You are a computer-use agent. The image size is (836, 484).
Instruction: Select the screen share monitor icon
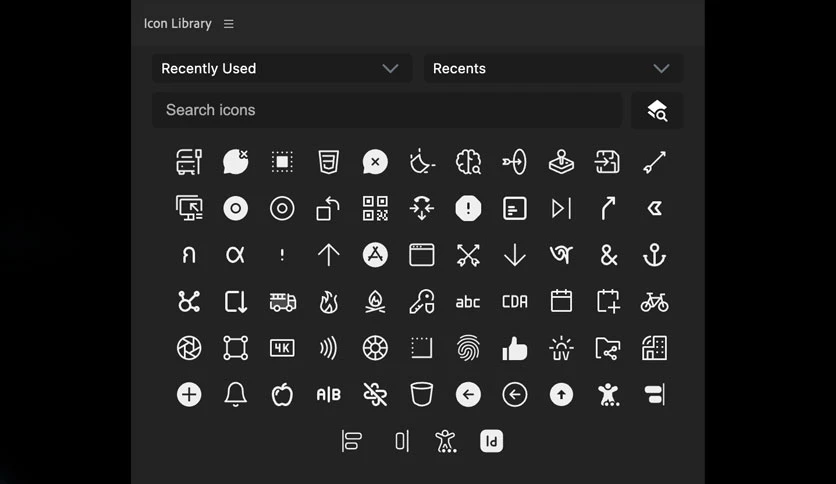tap(189, 208)
